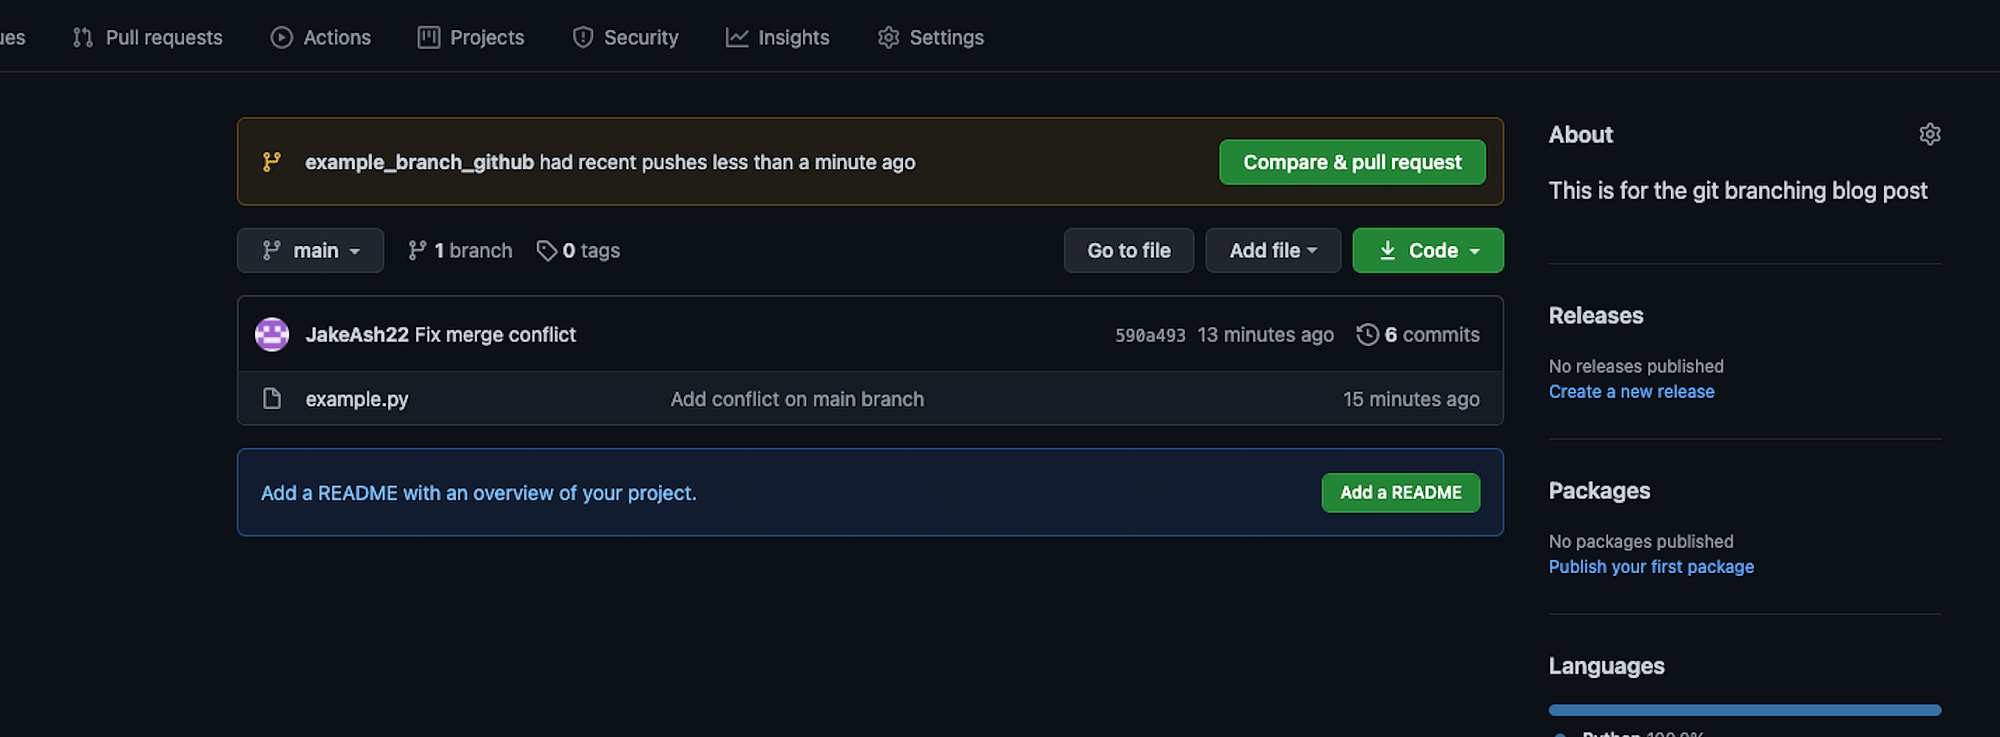View the 1 branch link
2000x737 pixels.
(x=460, y=250)
